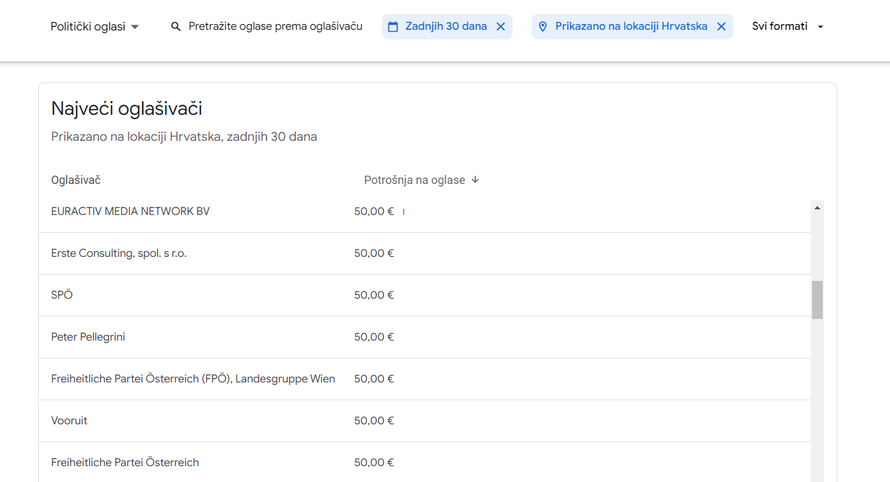890x482 pixels.
Task: Open EURACTIV MEDIA NETWORK BV advertiser
Action: click(130, 212)
